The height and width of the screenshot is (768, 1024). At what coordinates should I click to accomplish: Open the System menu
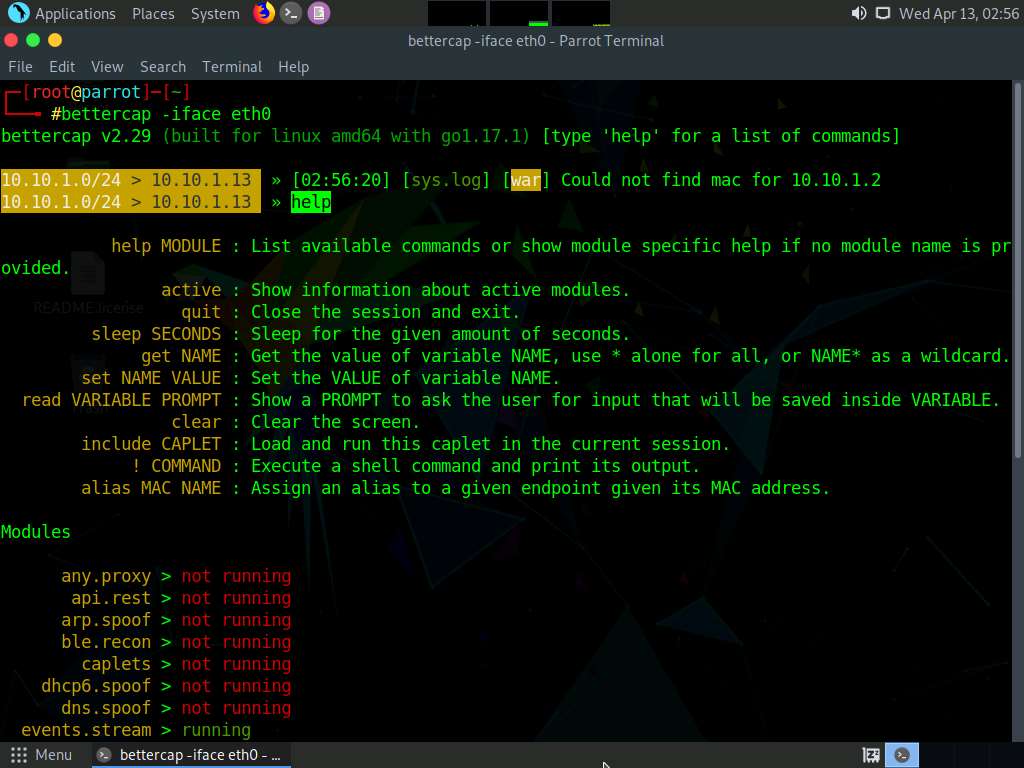point(215,14)
